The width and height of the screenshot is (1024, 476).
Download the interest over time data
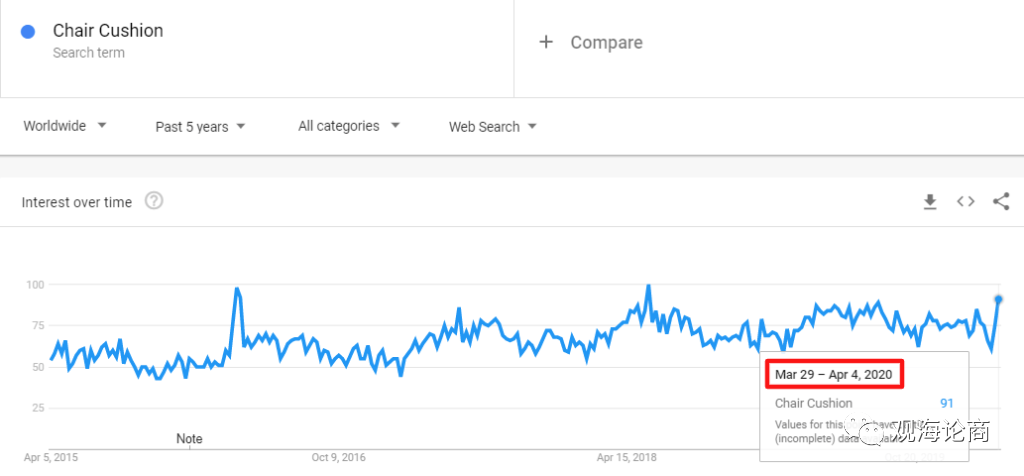pos(930,202)
